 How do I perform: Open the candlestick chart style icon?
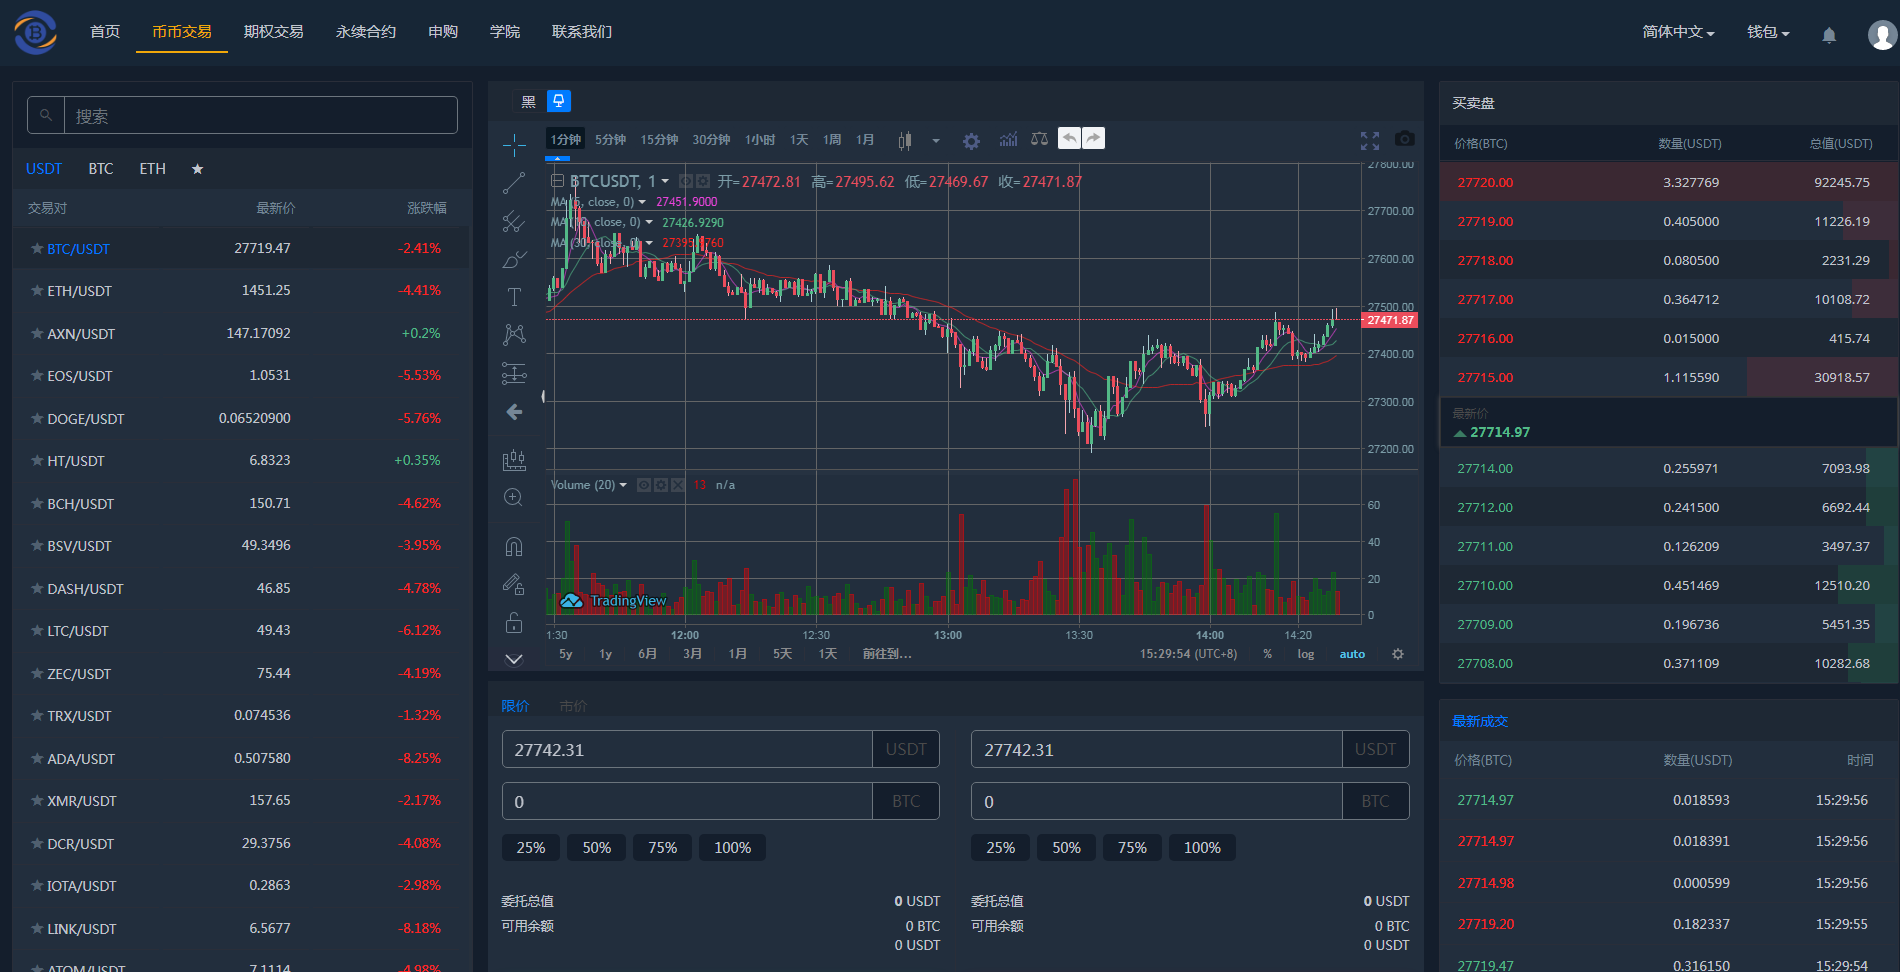pos(905,140)
